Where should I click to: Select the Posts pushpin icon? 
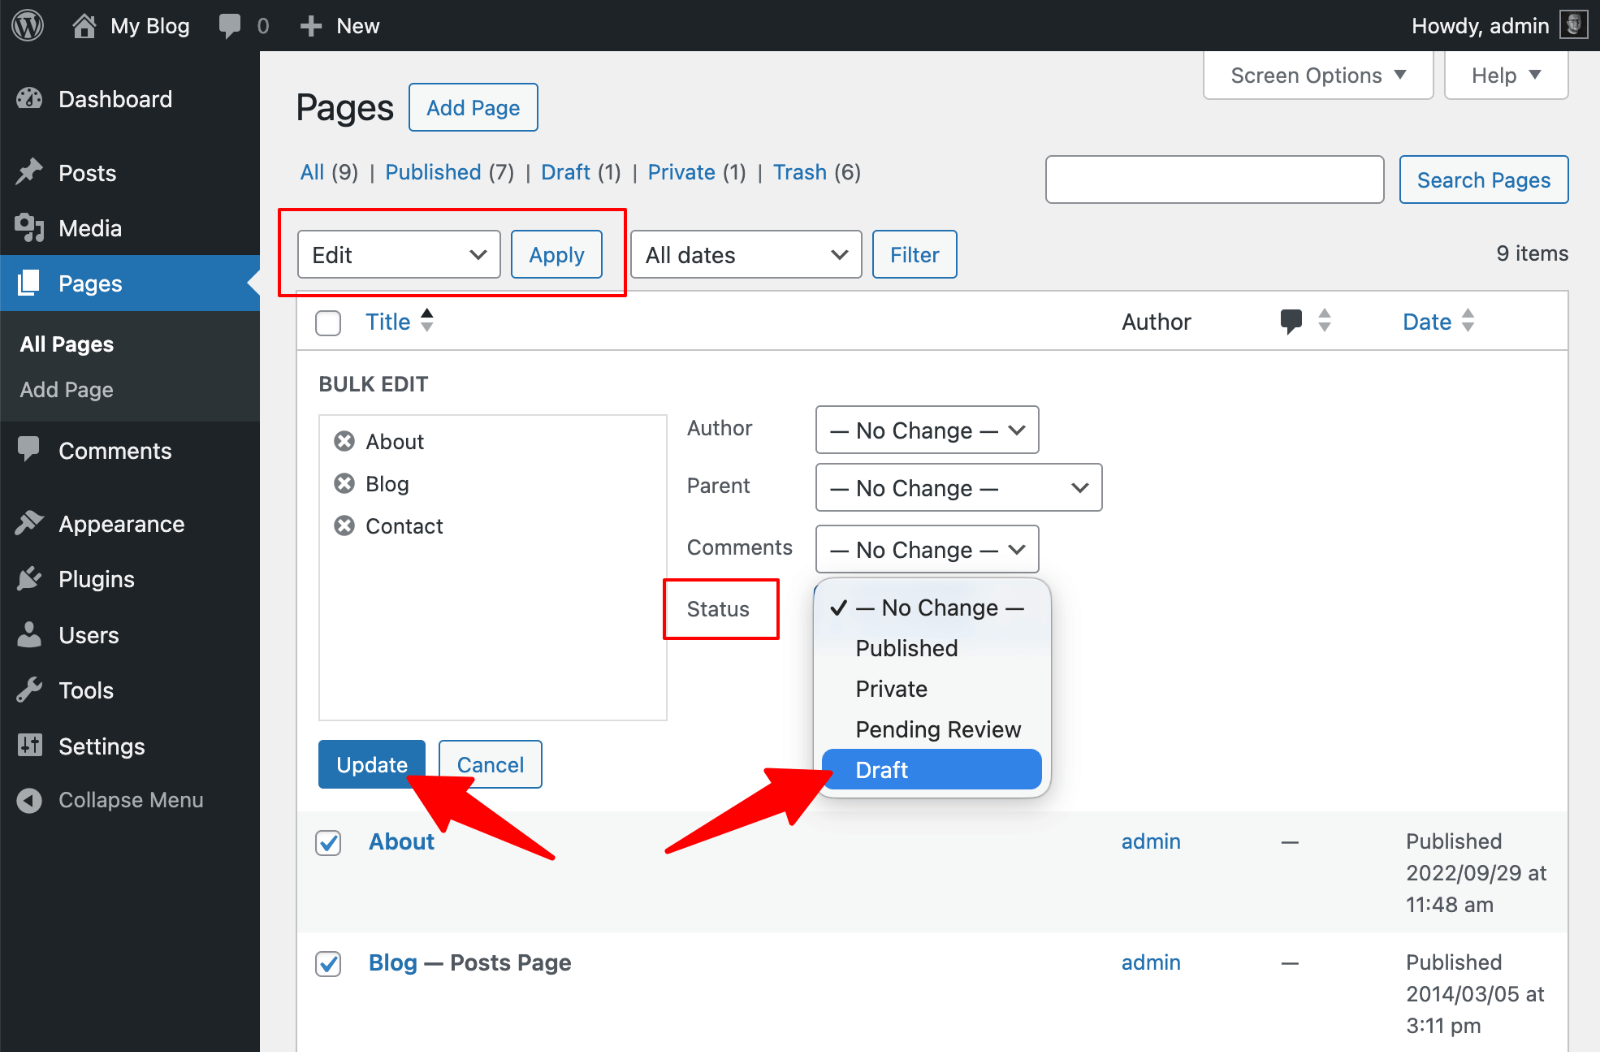tap(29, 172)
